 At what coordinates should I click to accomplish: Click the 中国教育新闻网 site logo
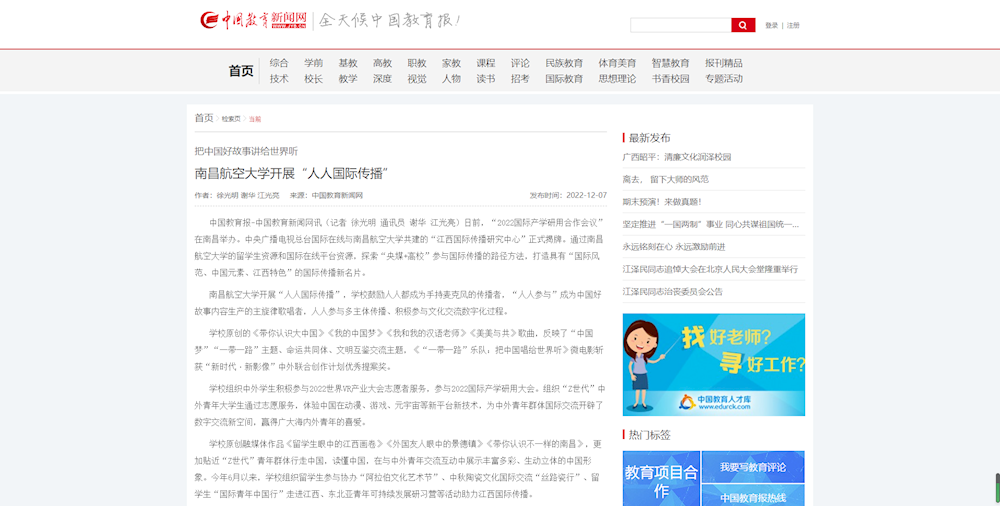coord(253,21)
